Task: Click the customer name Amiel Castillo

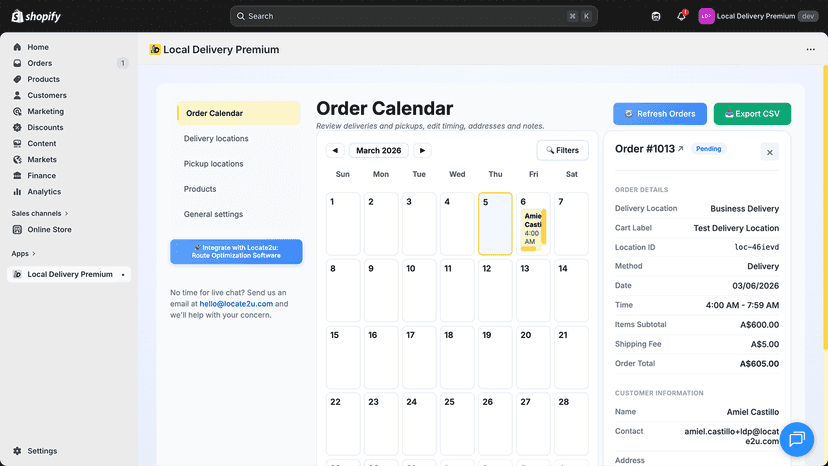Action: [752, 412]
